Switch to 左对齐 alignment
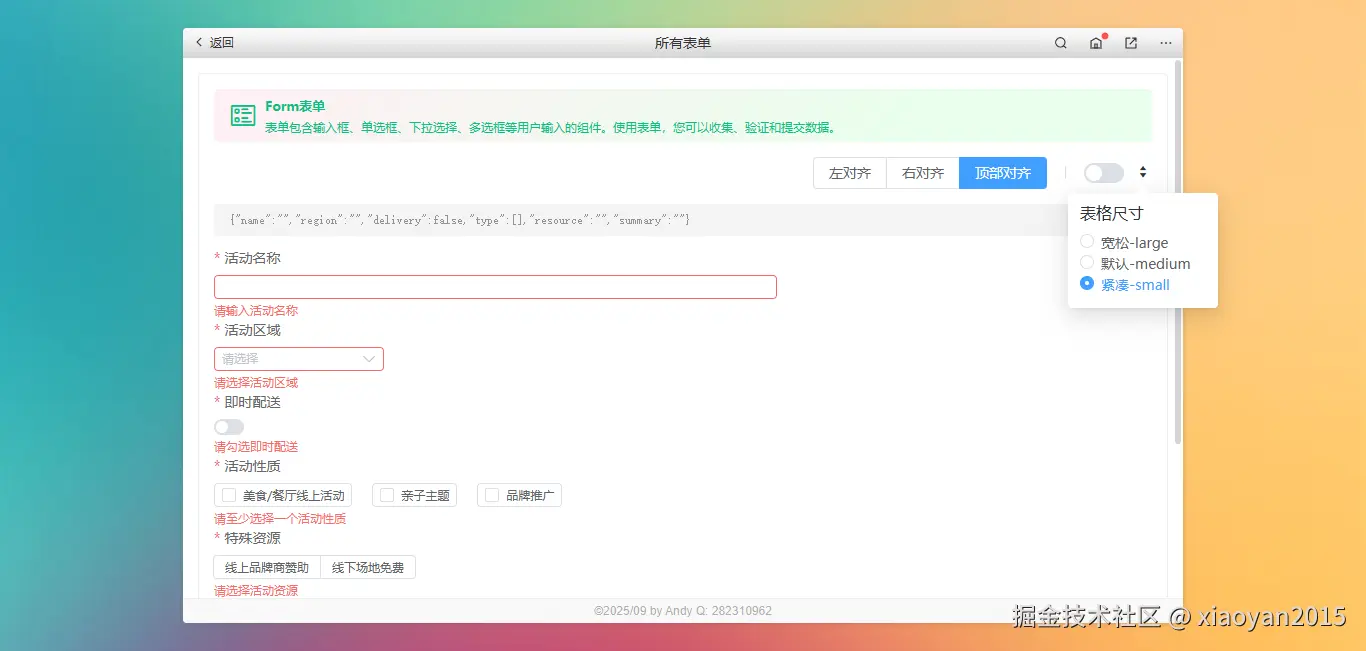The height and width of the screenshot is (651, 1366). tap(849, 172)
